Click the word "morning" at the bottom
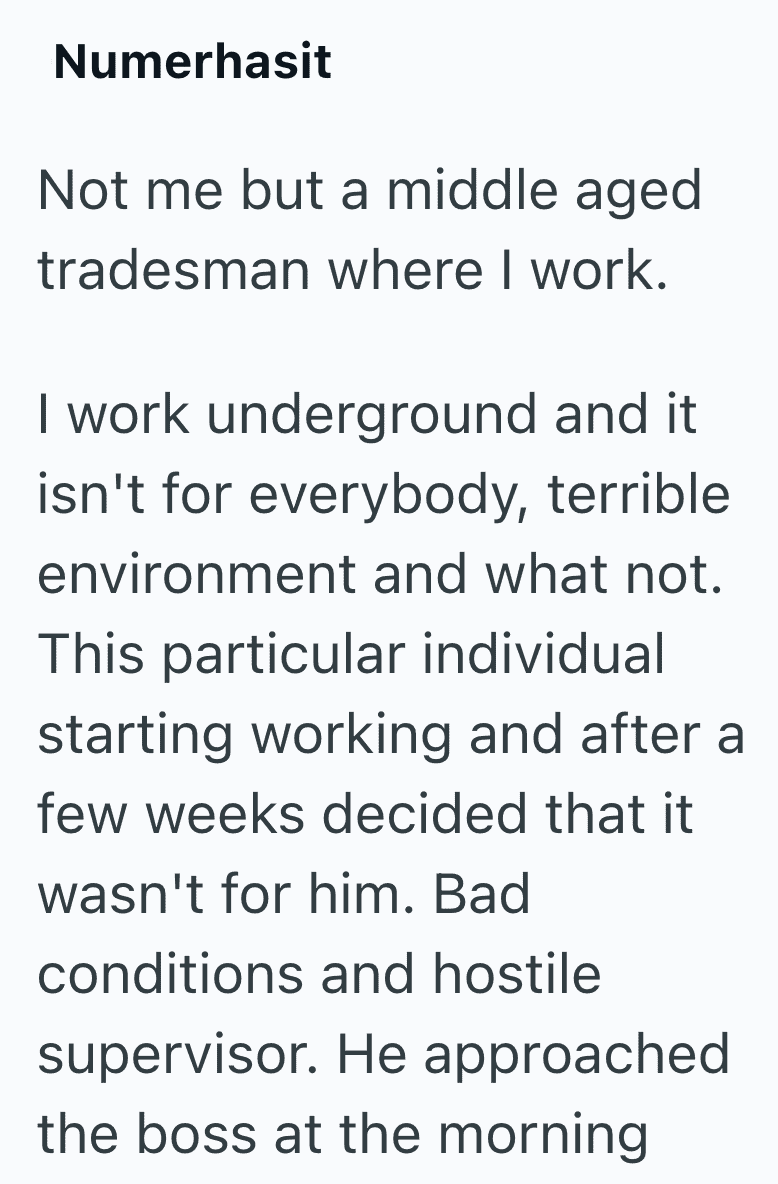778x1184 pixels. (x=544, y=1134)
